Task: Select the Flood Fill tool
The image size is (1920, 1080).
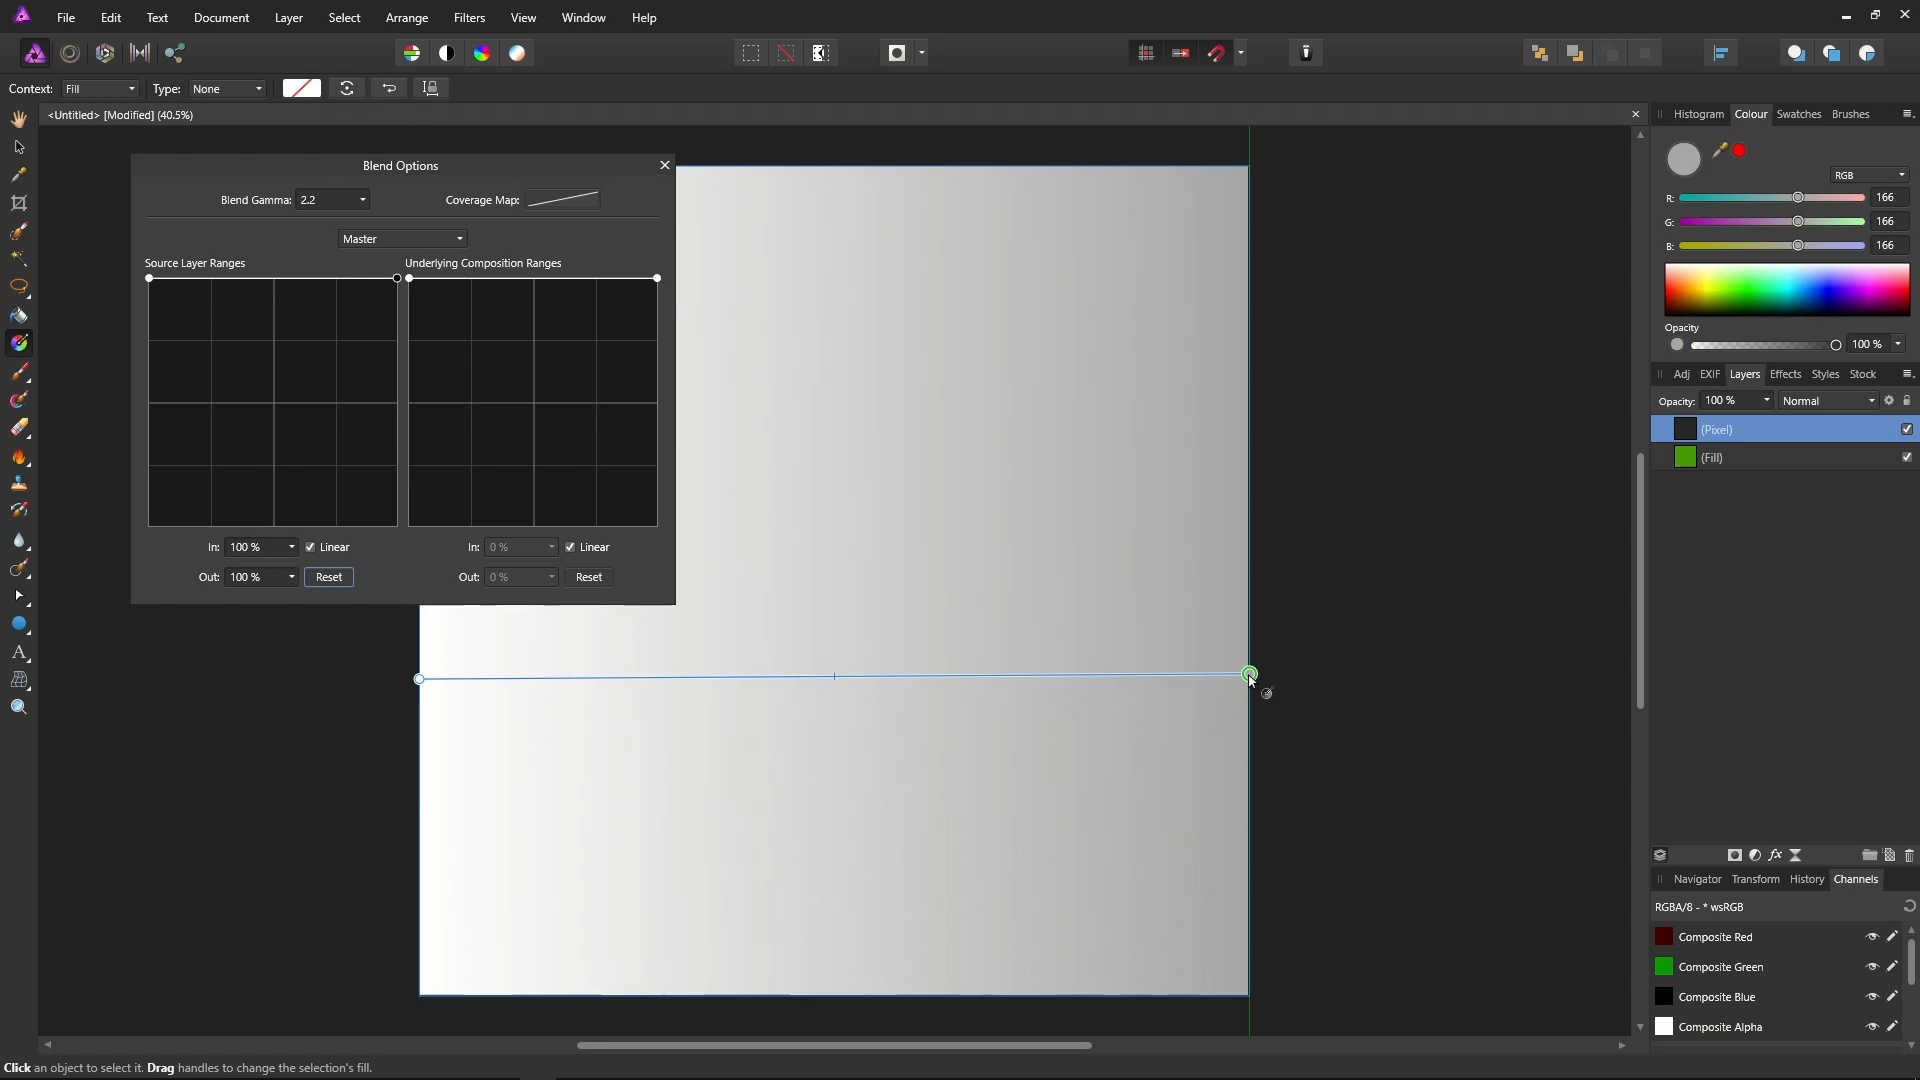Action: (19, 315)
